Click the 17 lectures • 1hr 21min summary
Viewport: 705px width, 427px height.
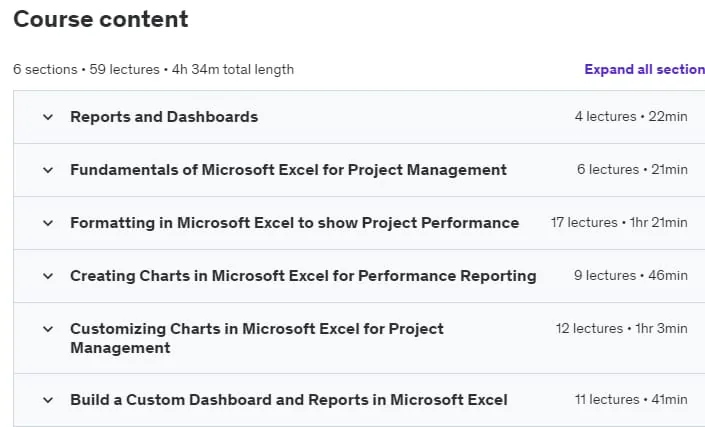pyautogui.click(x=620, y=223)
